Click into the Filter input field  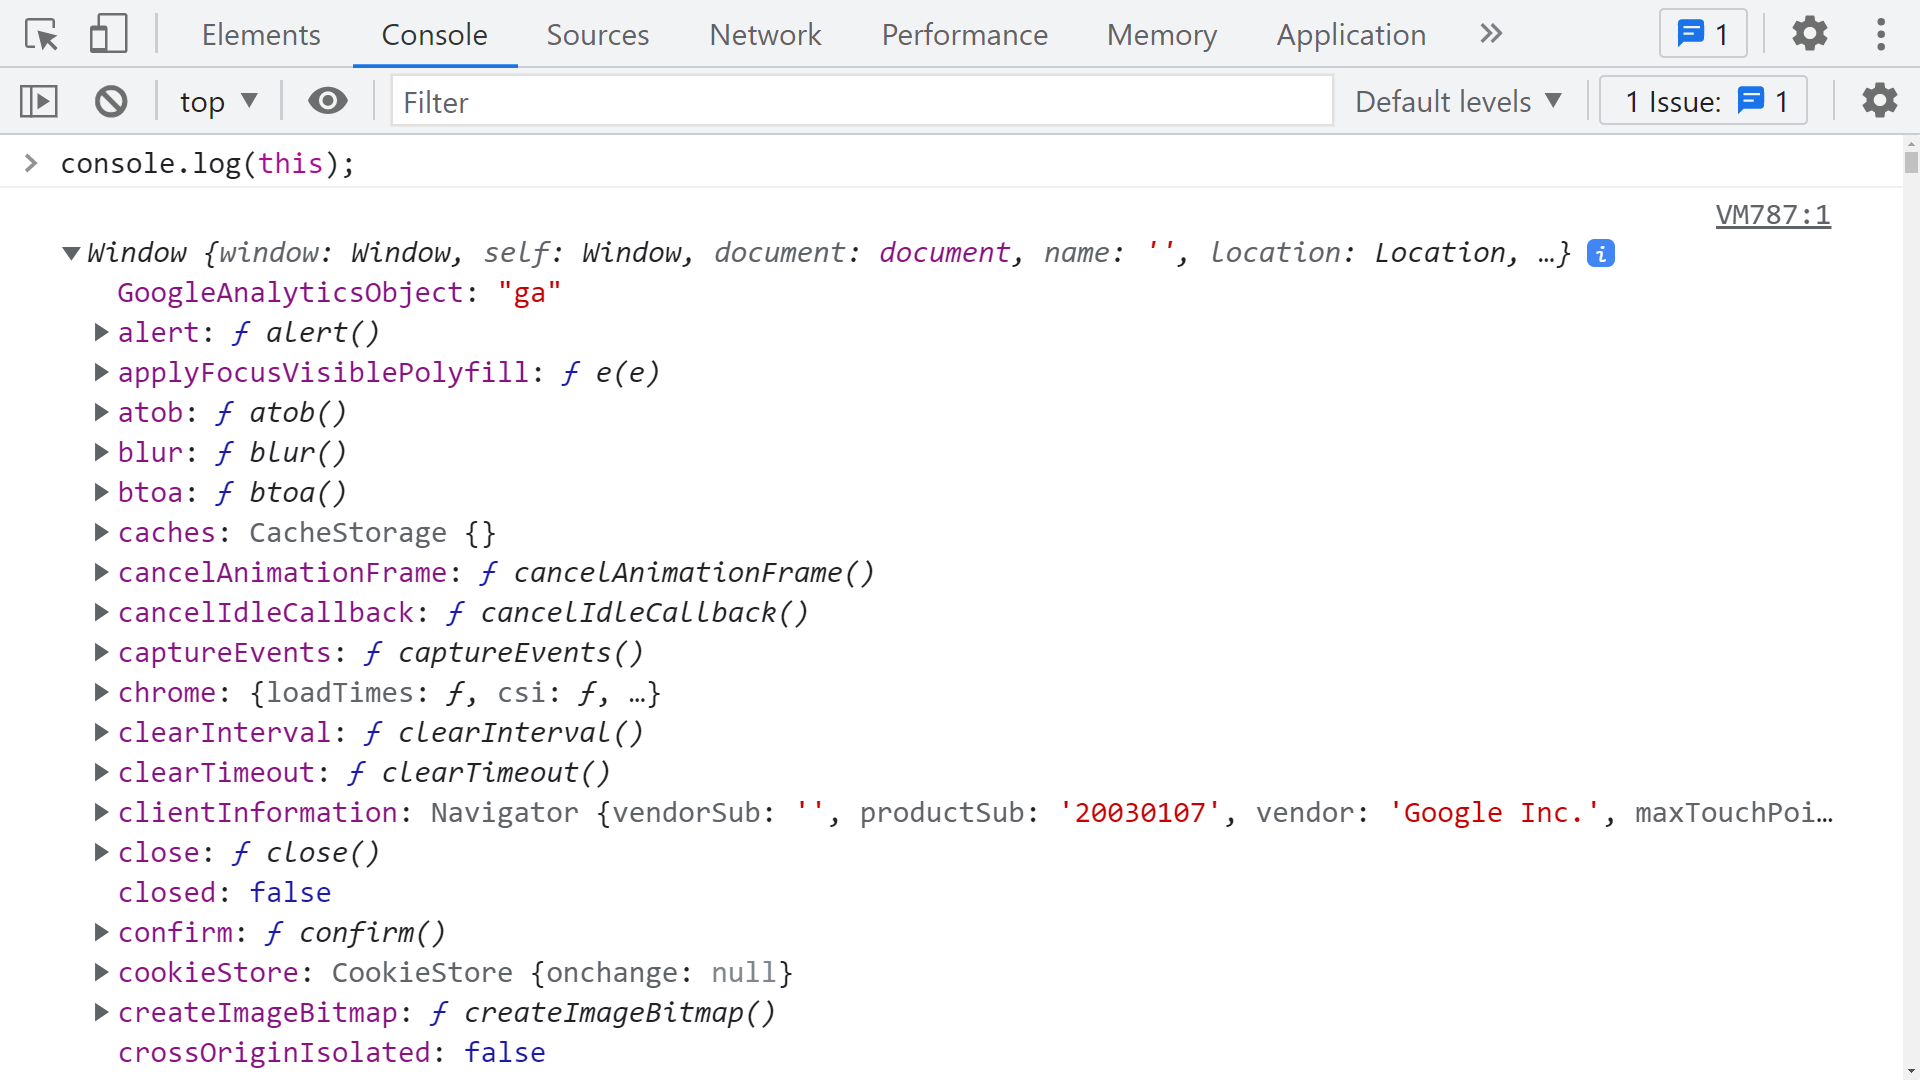(860, 101)
